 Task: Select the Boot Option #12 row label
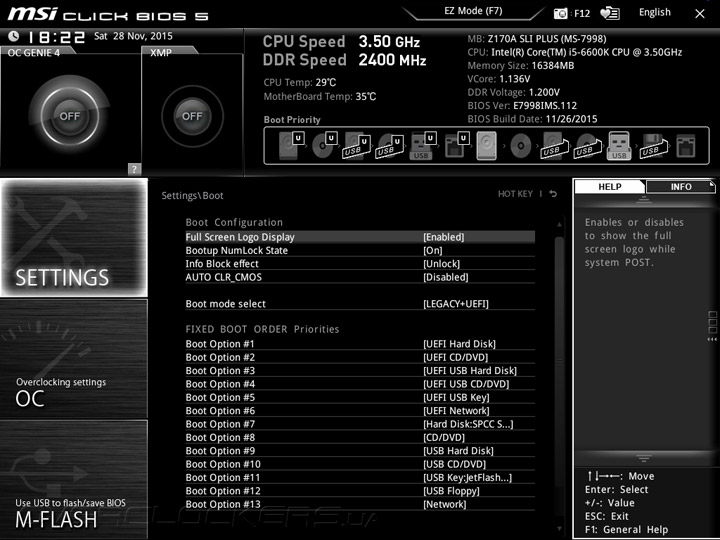click(x=223, y=491)
